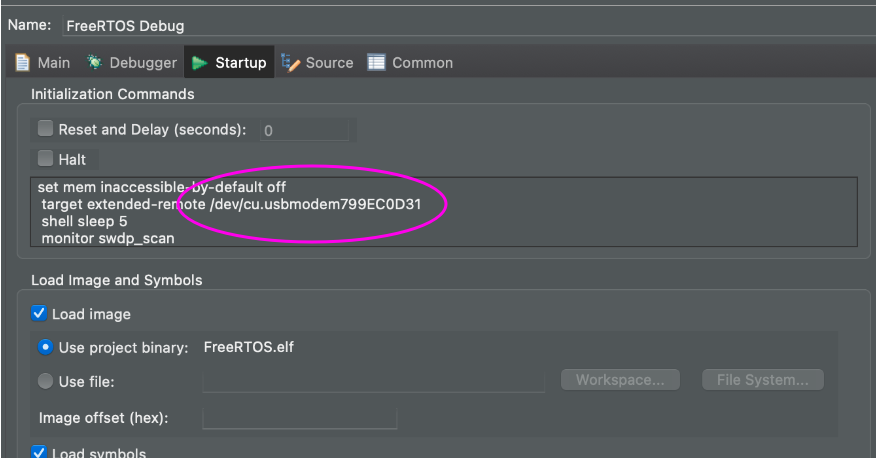The width and height of the screenshot is (876, 458).
Task: Open the Common tab
Action: click(410, 63)
